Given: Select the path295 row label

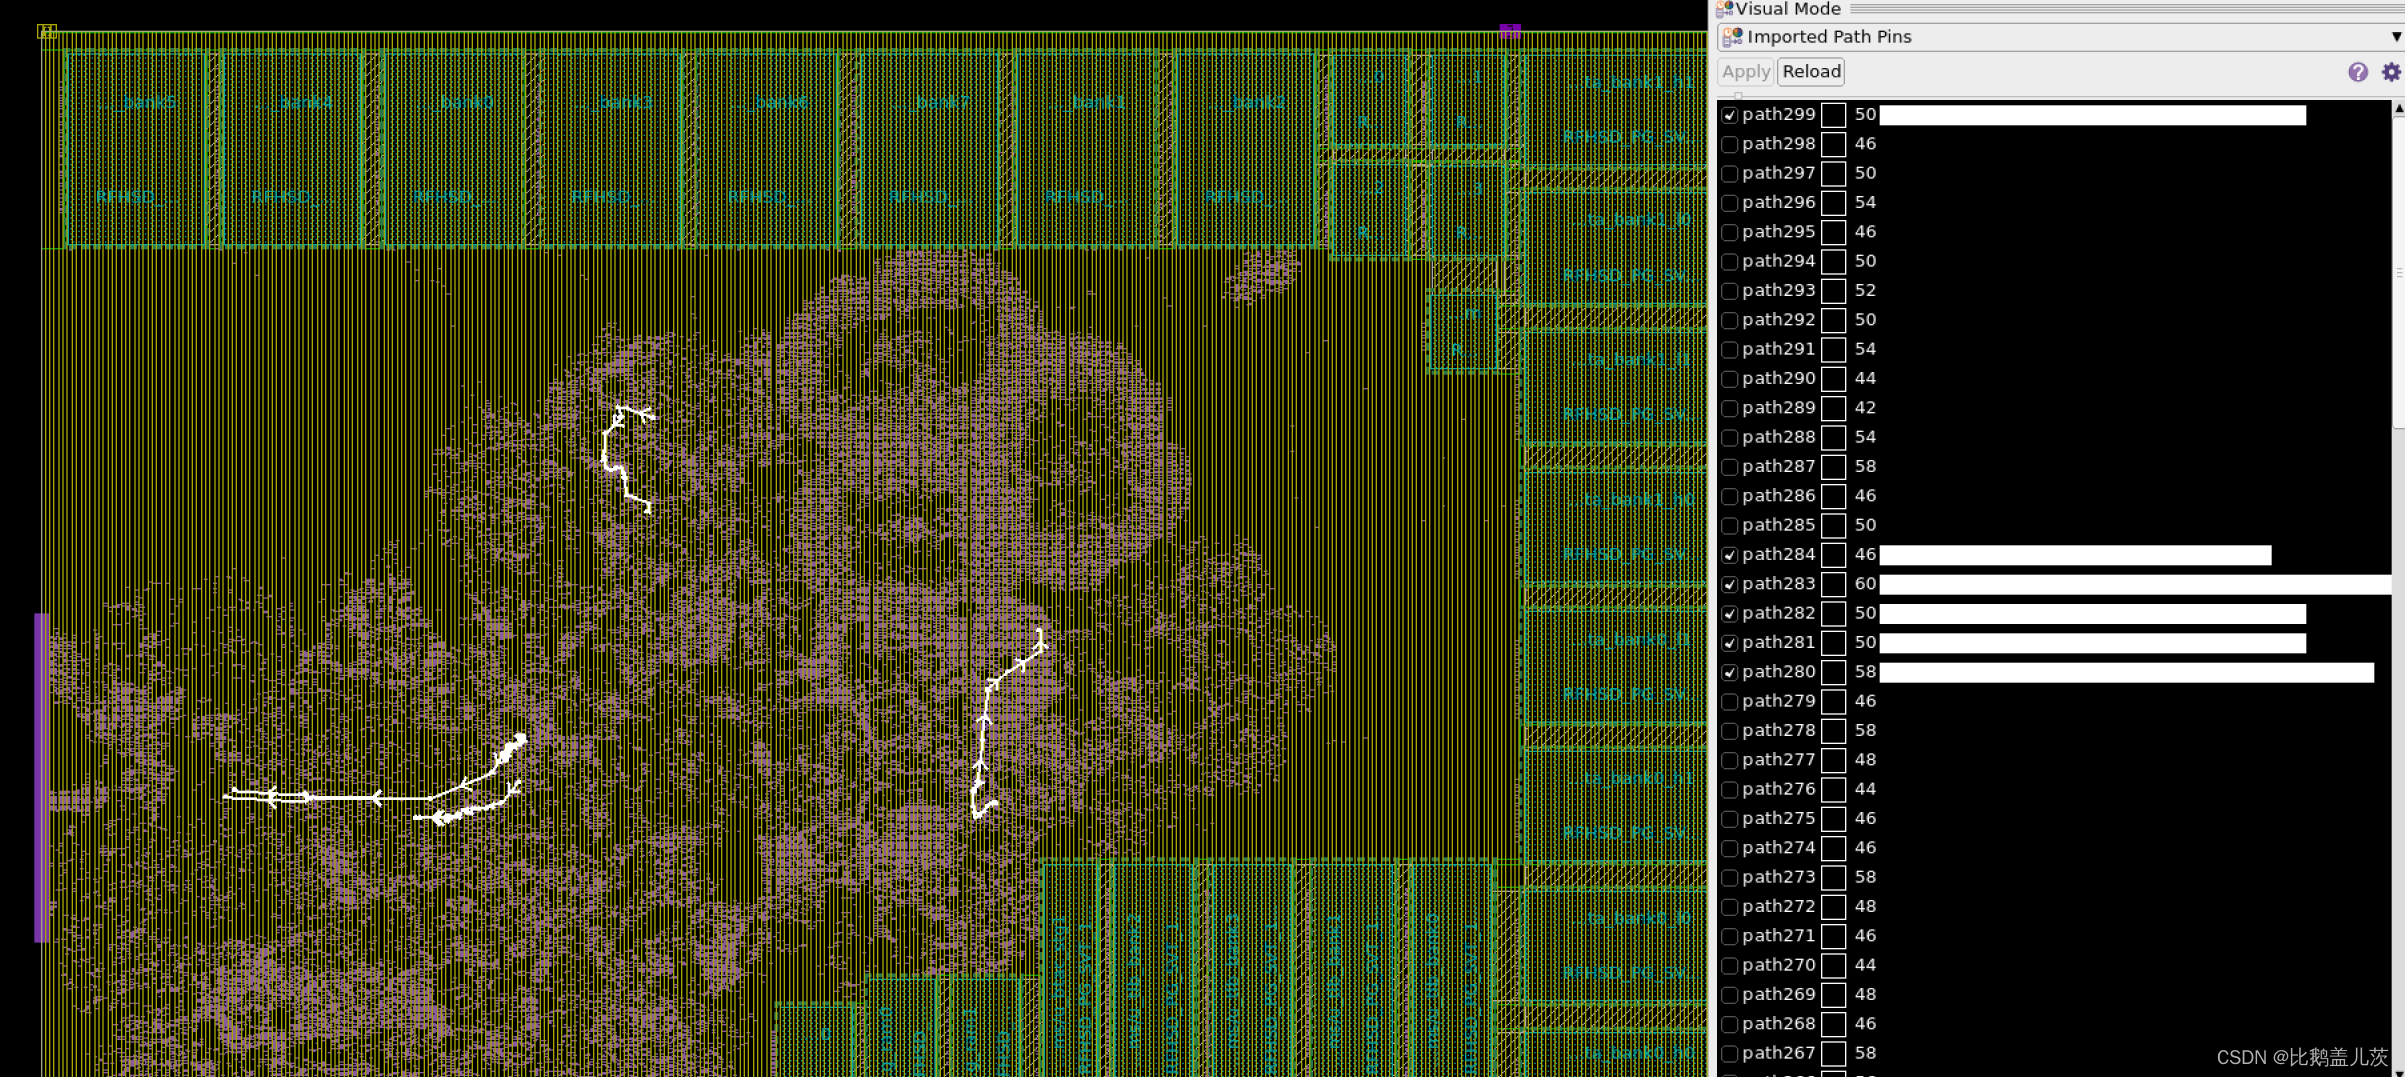Looking at the screenshot, I should click(1778, 232).
